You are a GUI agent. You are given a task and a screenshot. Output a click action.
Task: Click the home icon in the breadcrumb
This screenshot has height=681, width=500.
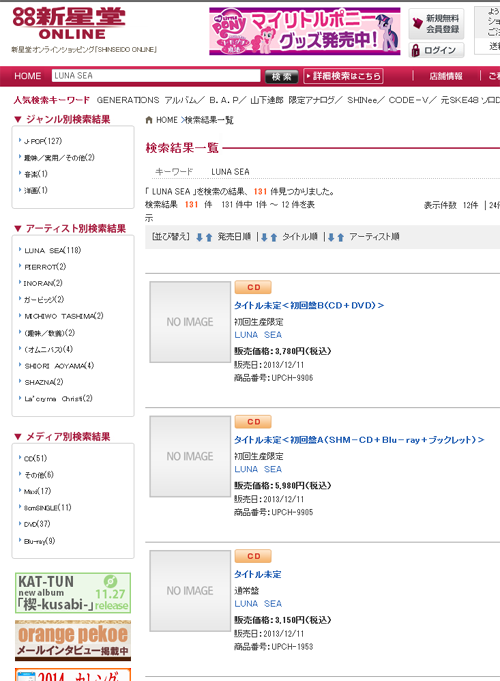(x=149, y=120)
